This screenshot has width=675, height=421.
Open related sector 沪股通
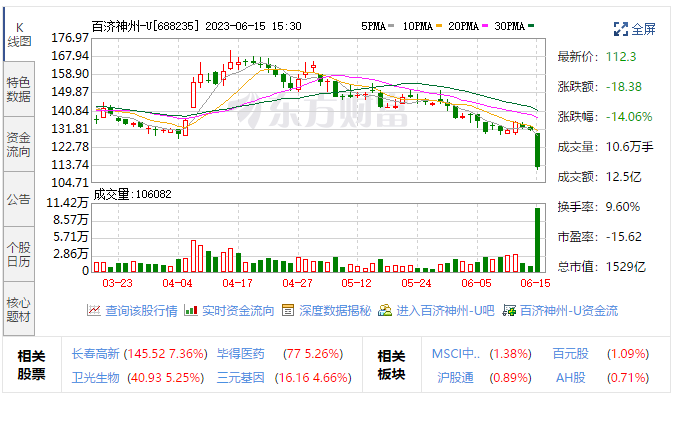(x=455, y=378)
